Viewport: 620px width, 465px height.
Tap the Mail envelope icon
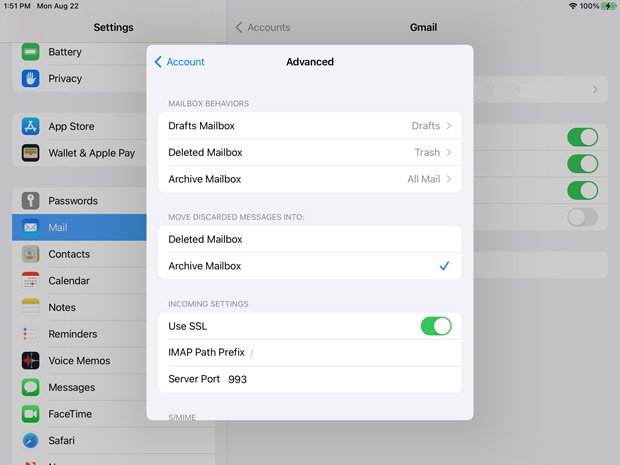coord(30,227)
